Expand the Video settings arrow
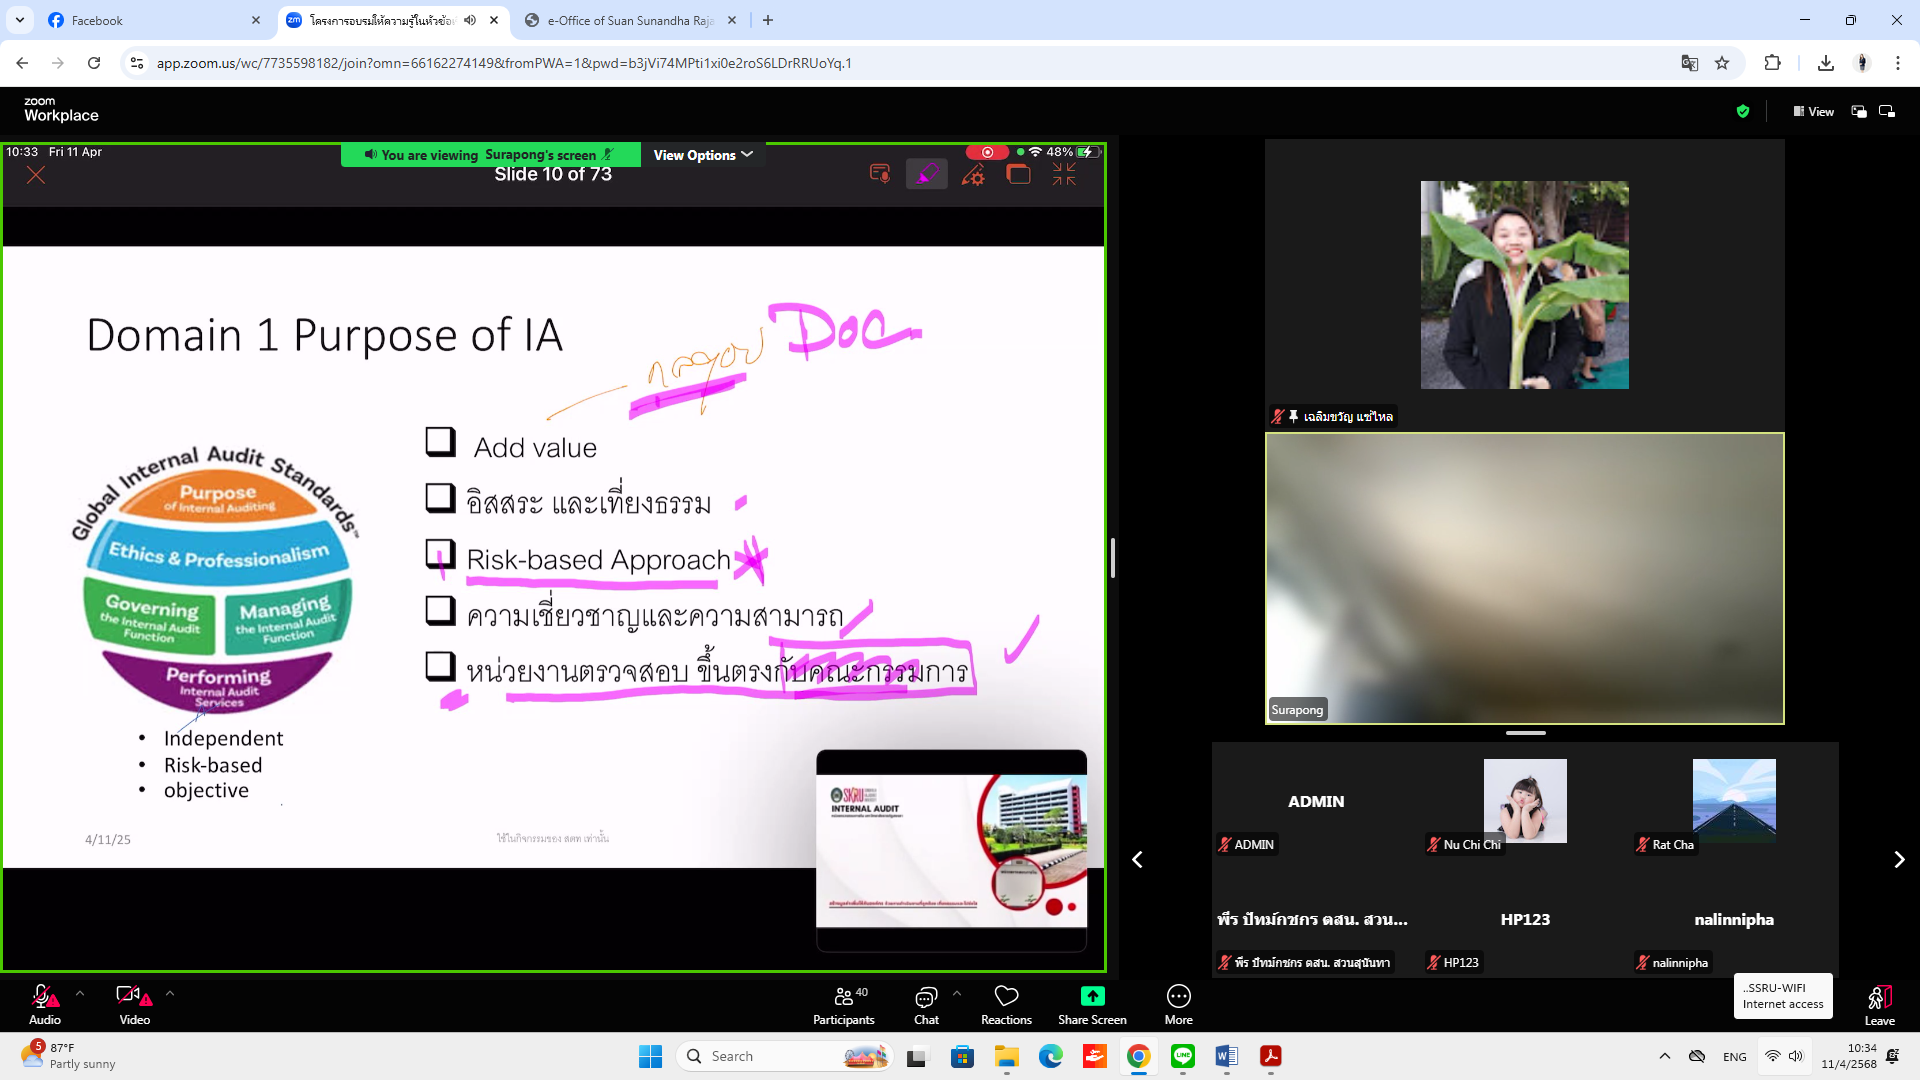 tap(170, 994)
